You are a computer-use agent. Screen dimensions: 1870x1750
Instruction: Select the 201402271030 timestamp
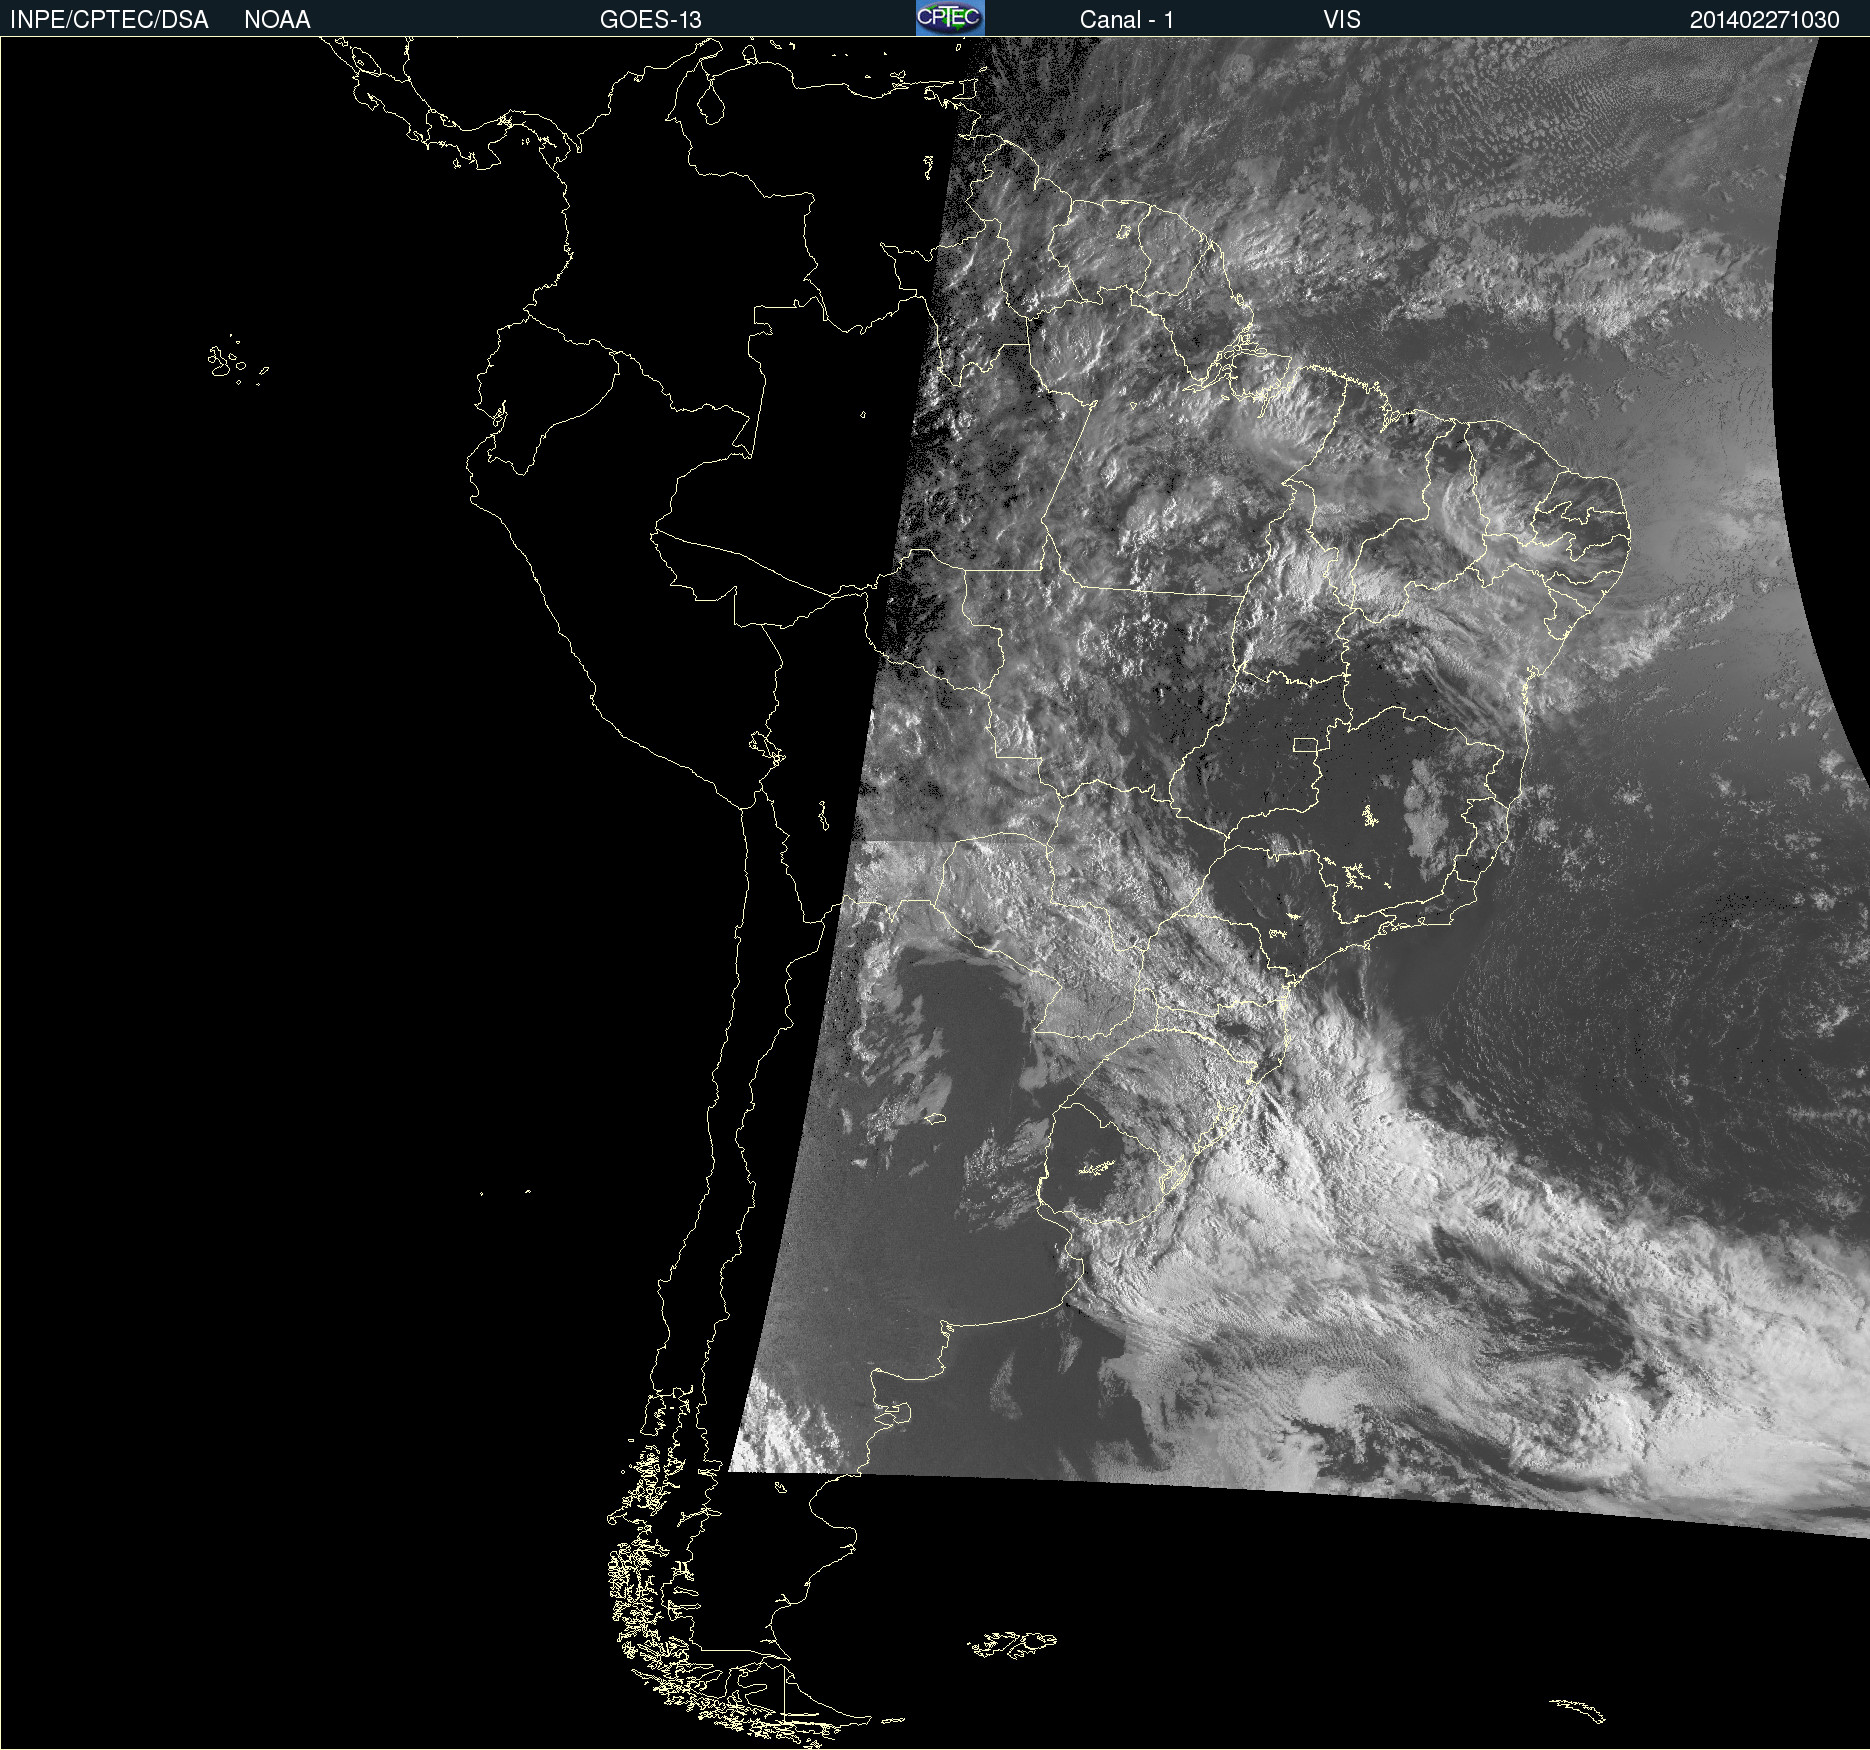tap(1765, 20)
